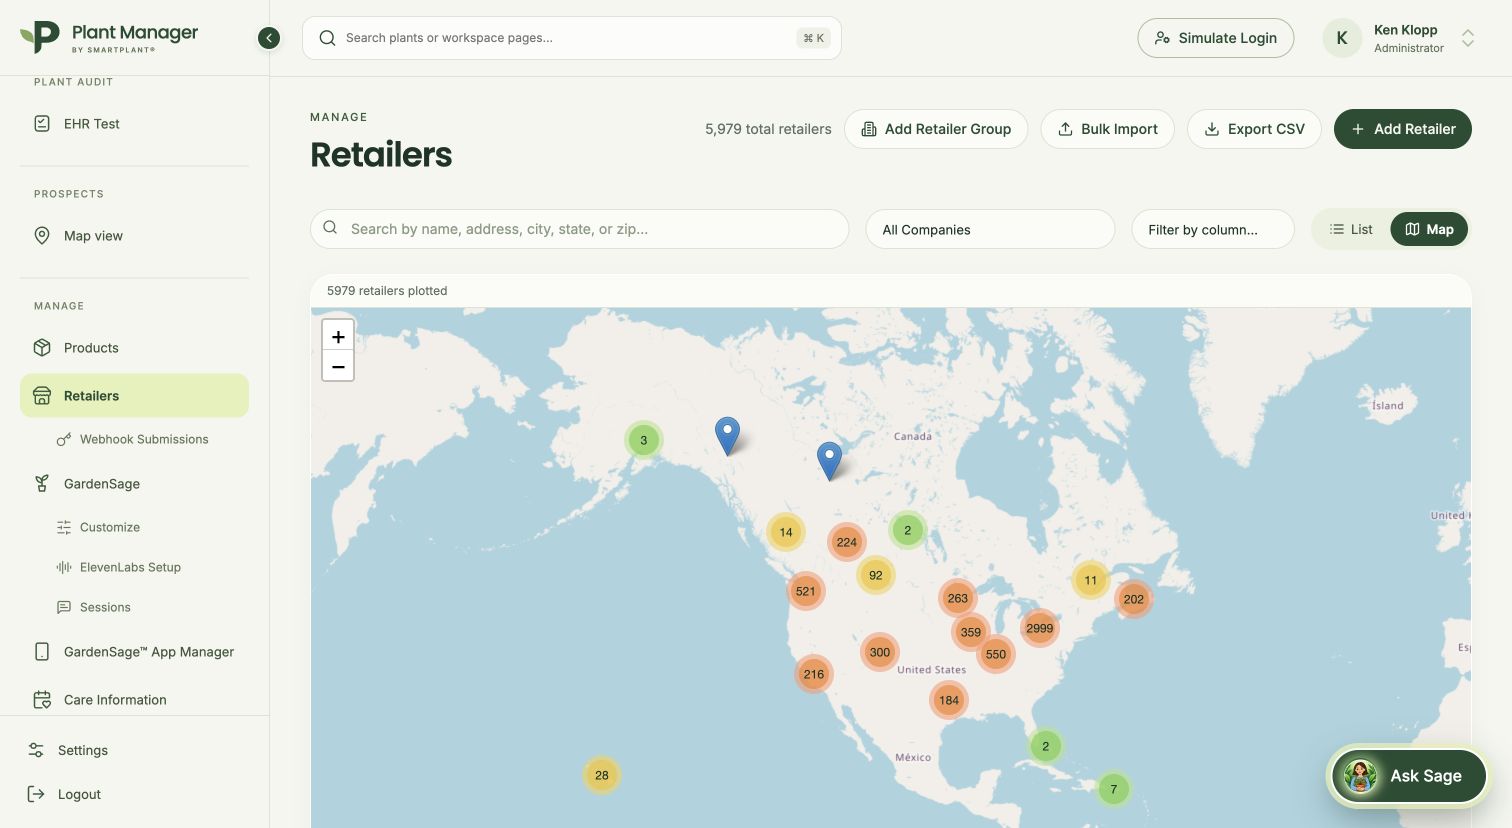Click the user avatar K

[x=1342, y=38]
